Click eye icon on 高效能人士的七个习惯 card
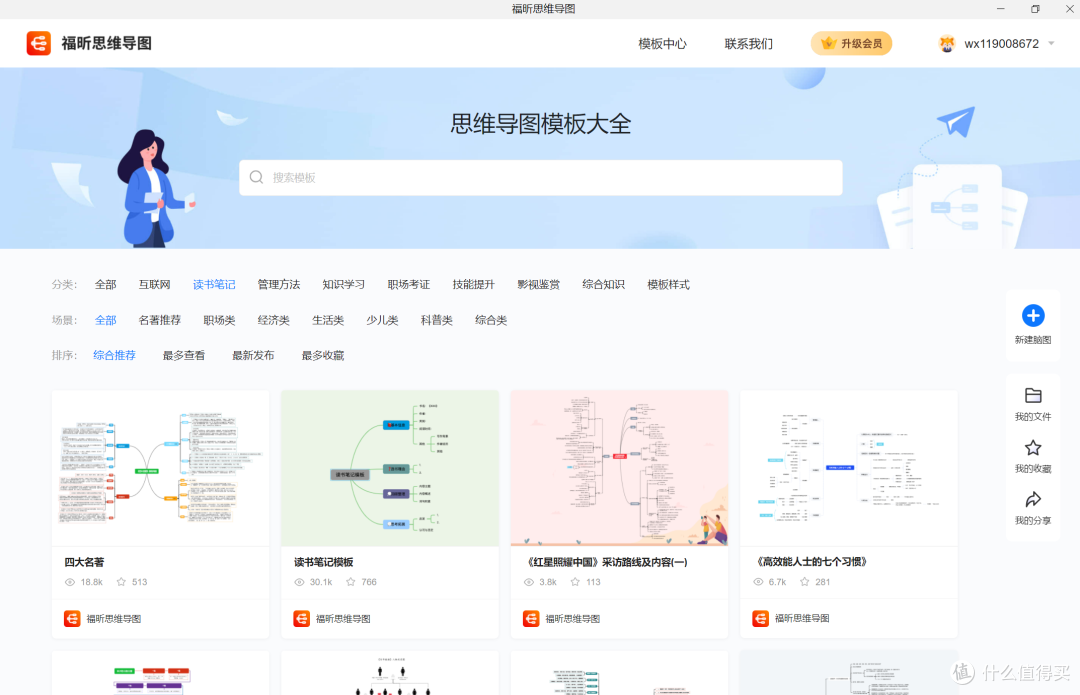The width and height of the screenshot is (1080, 695). click(x=758, y=582)
